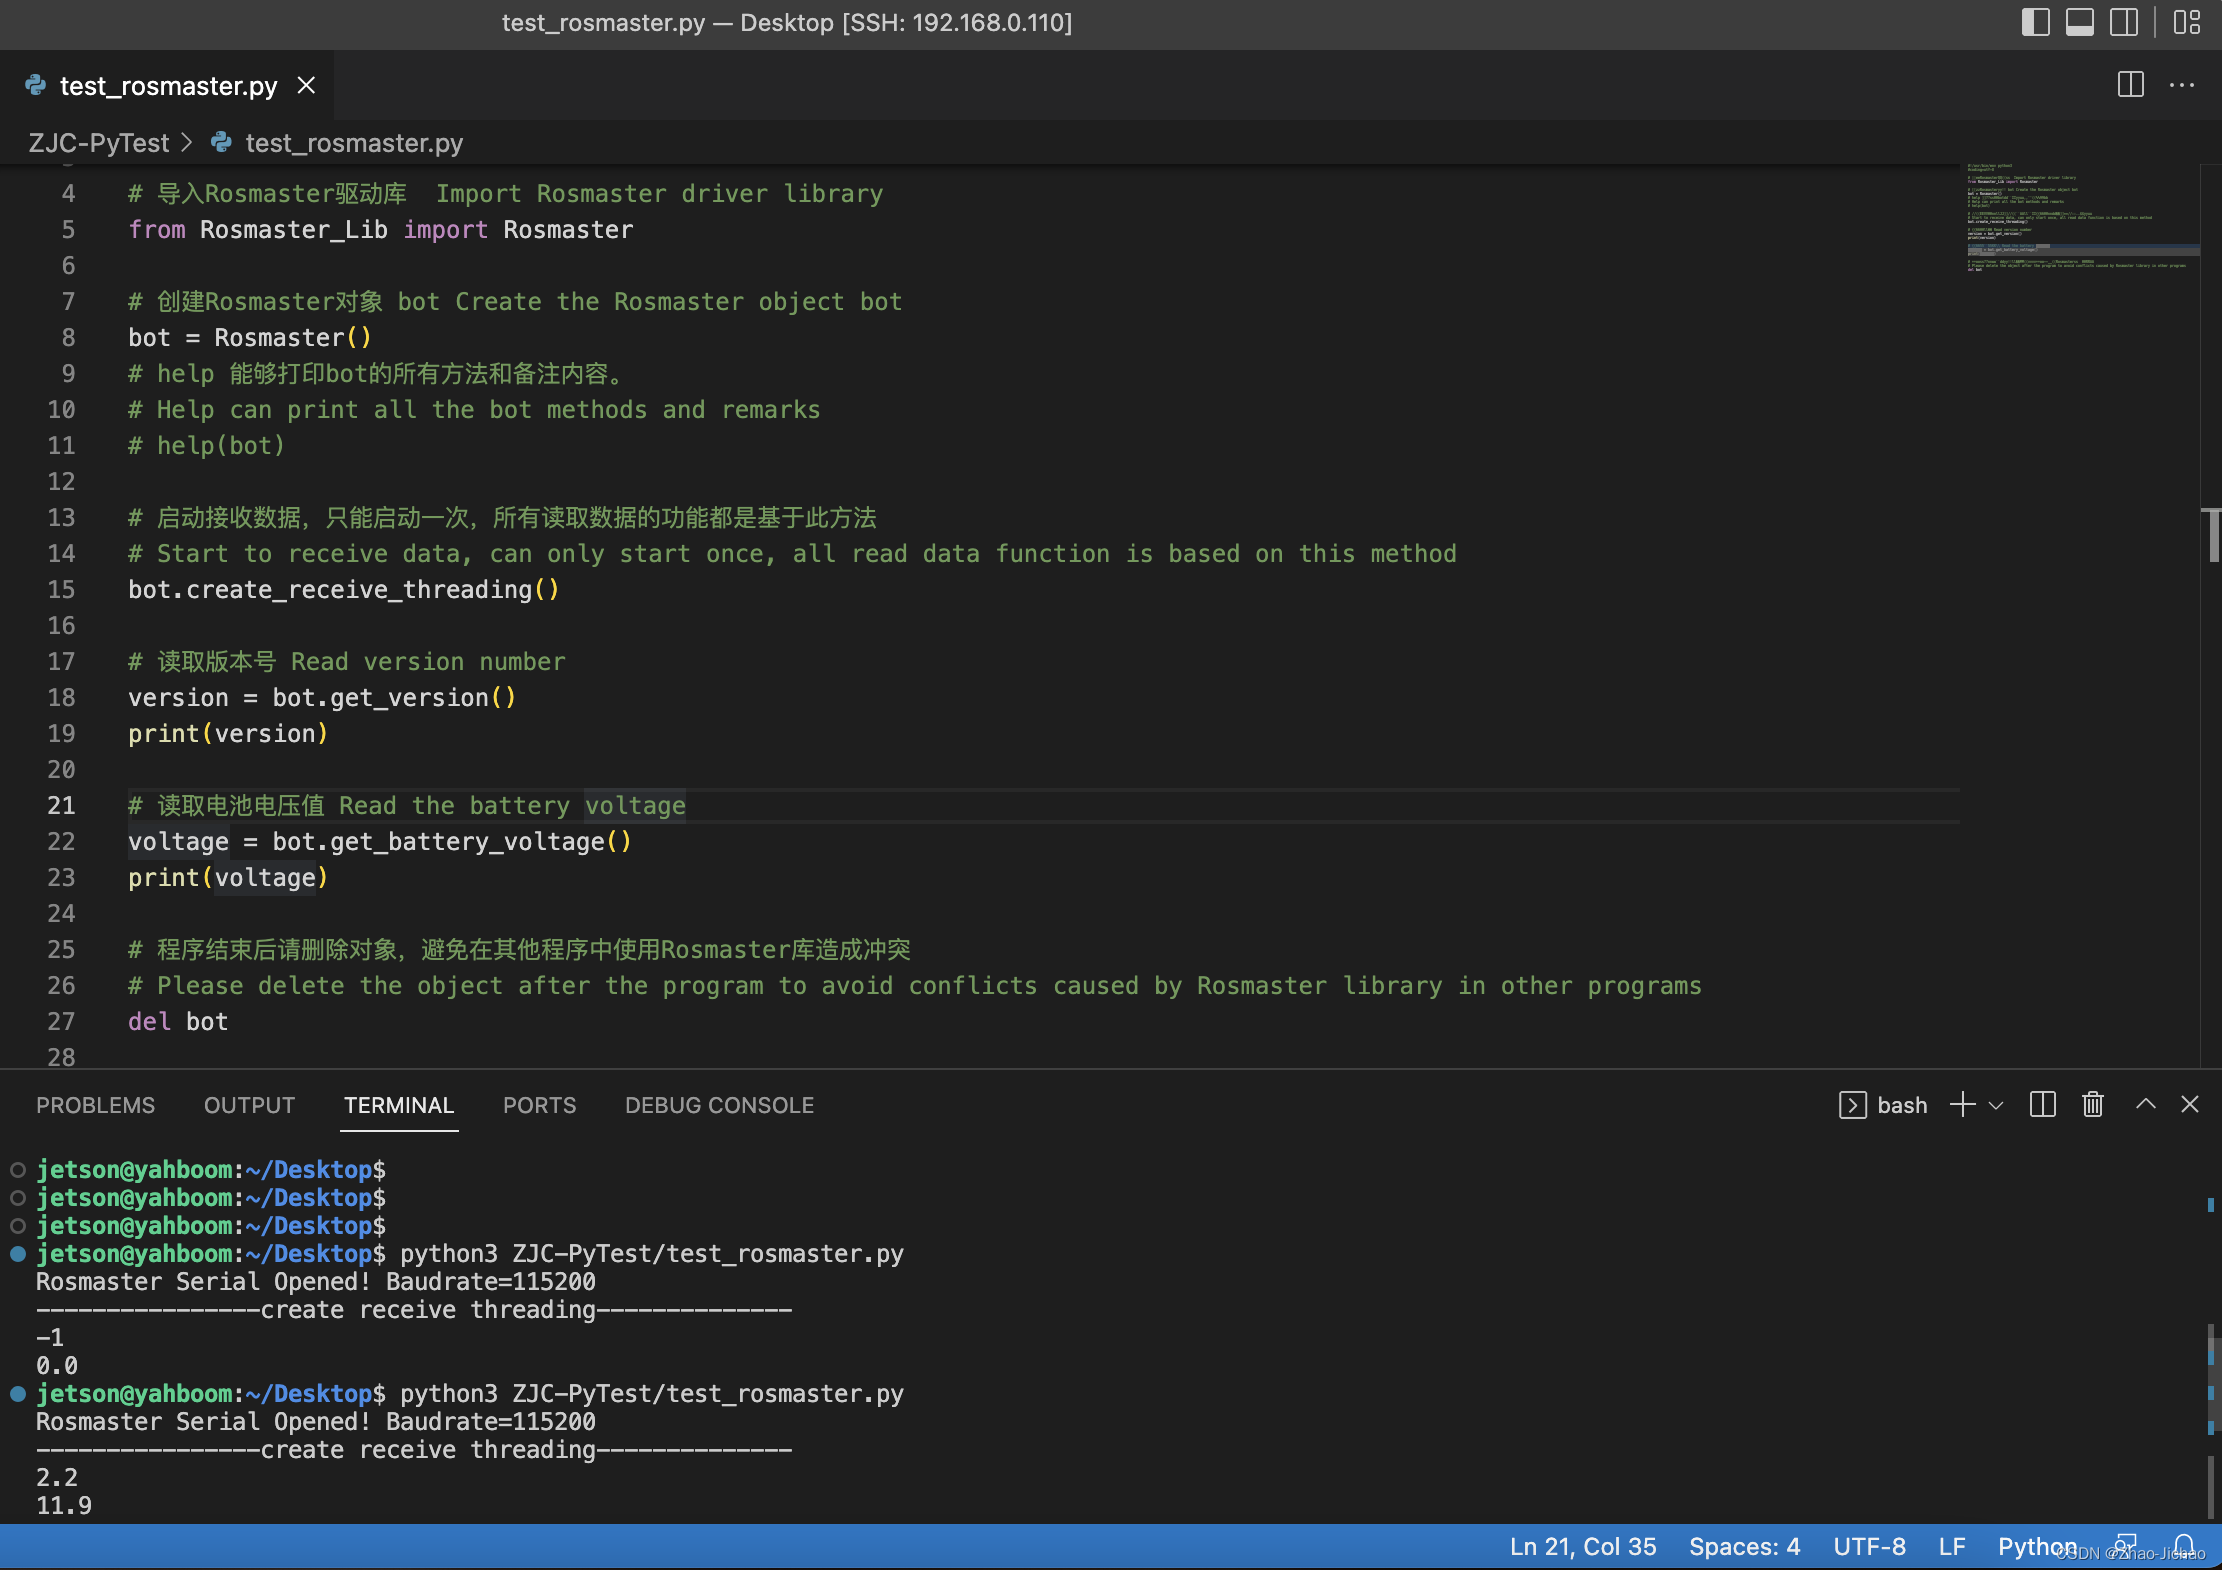Toggle the secondary sidebar layout icon

pyautogui.click(x=2124, y=22)
